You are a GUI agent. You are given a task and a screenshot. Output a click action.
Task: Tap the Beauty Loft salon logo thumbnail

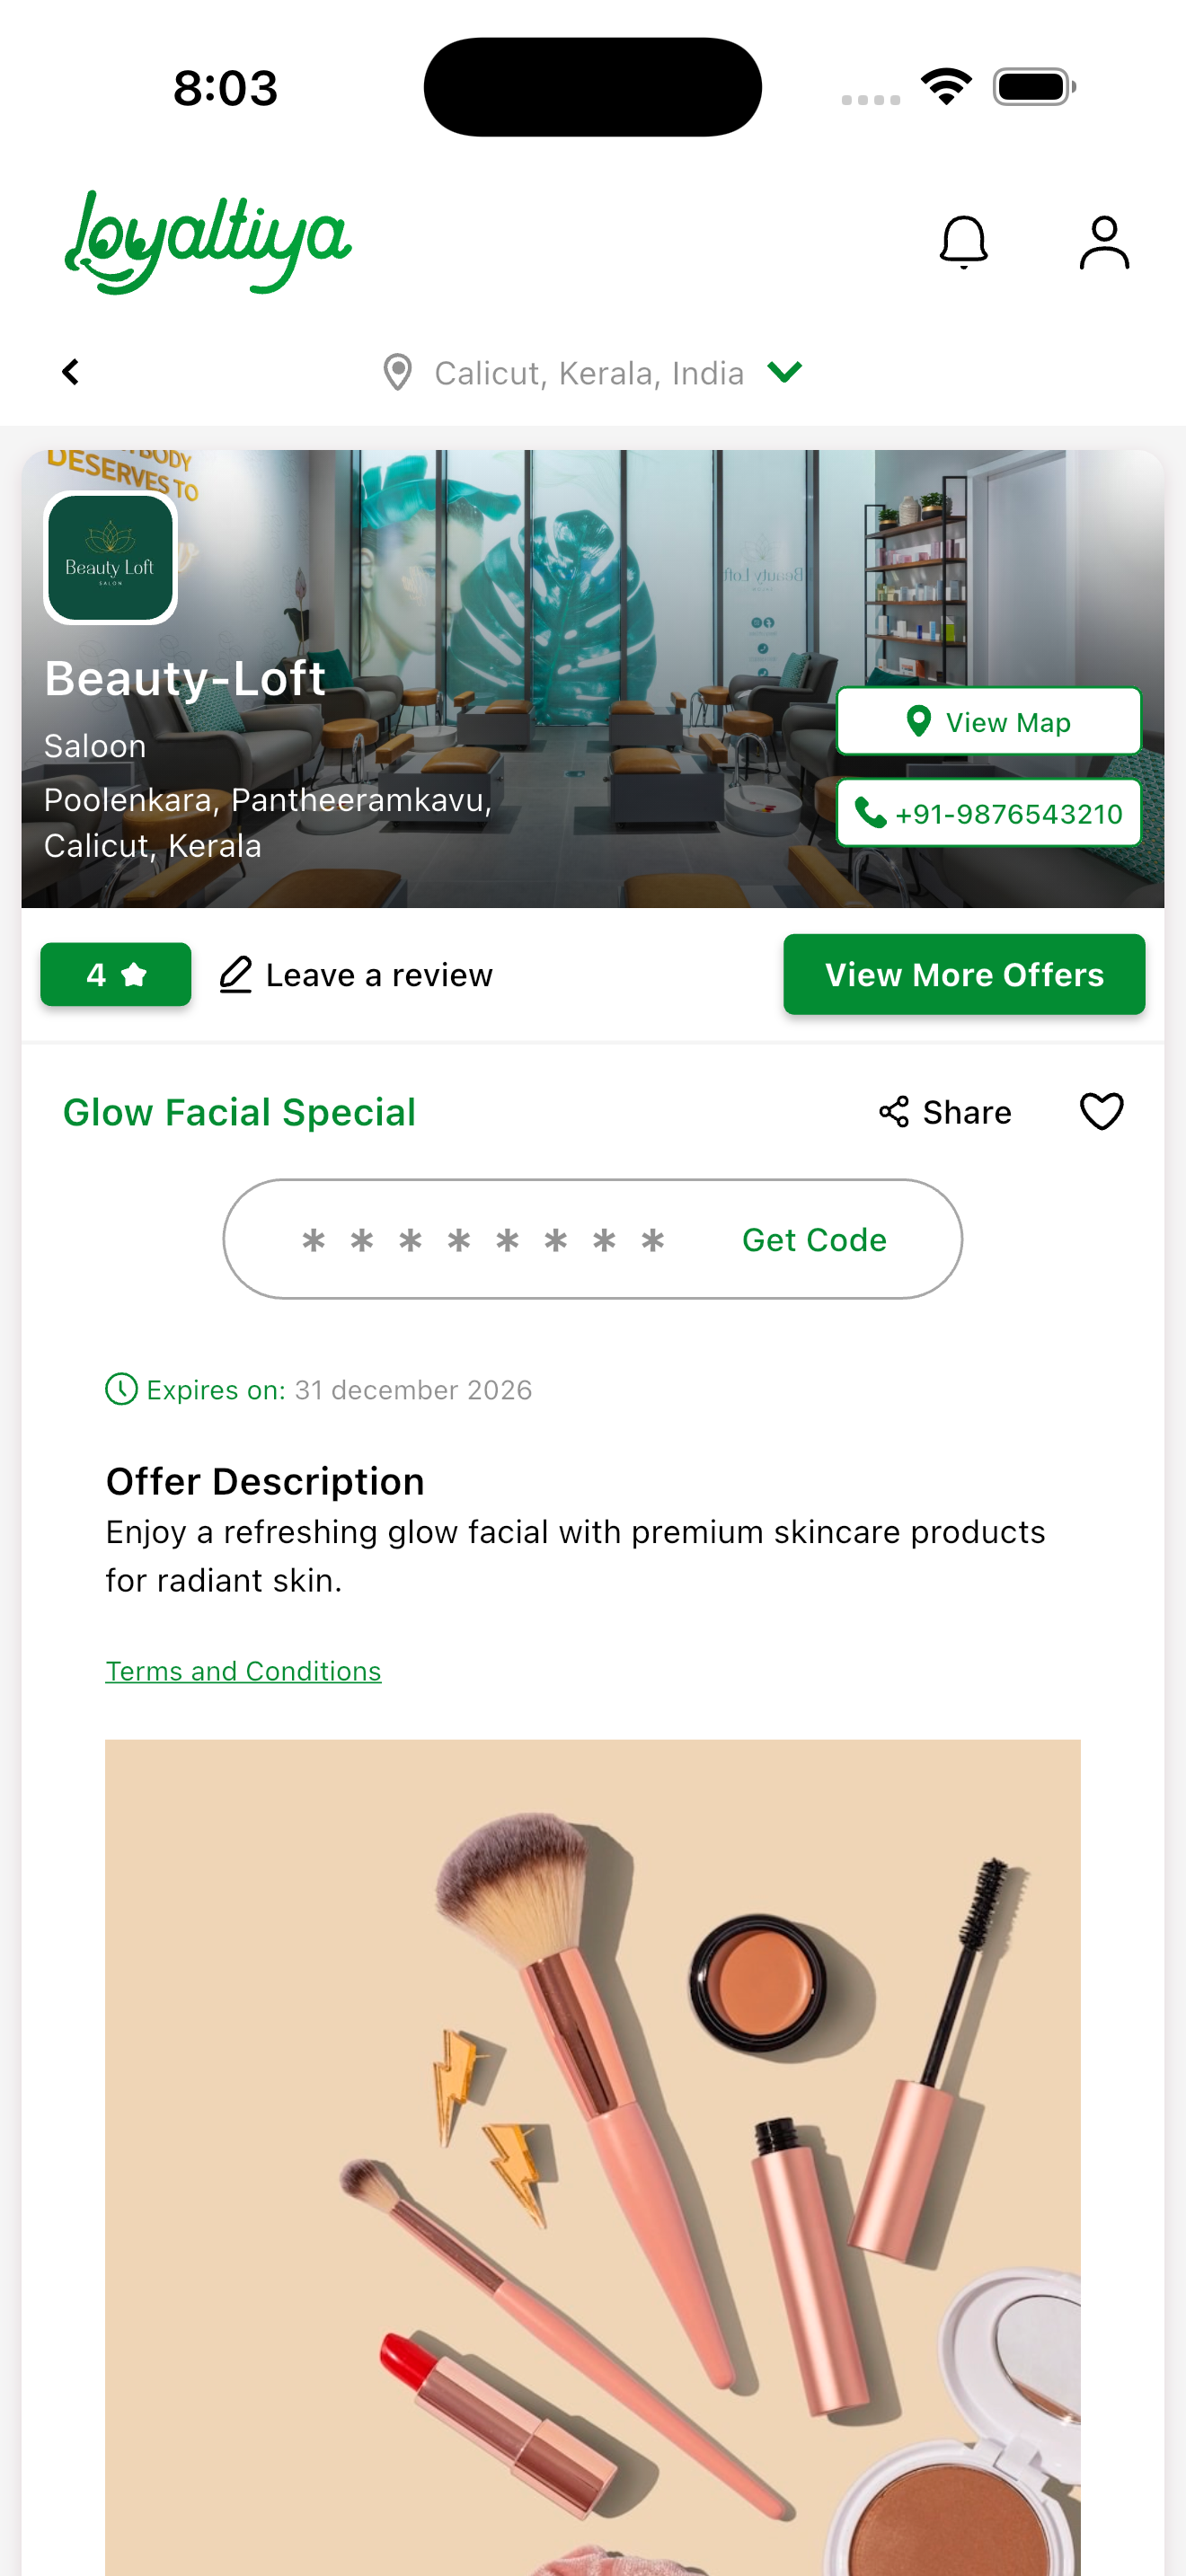(x=110, y=558)
